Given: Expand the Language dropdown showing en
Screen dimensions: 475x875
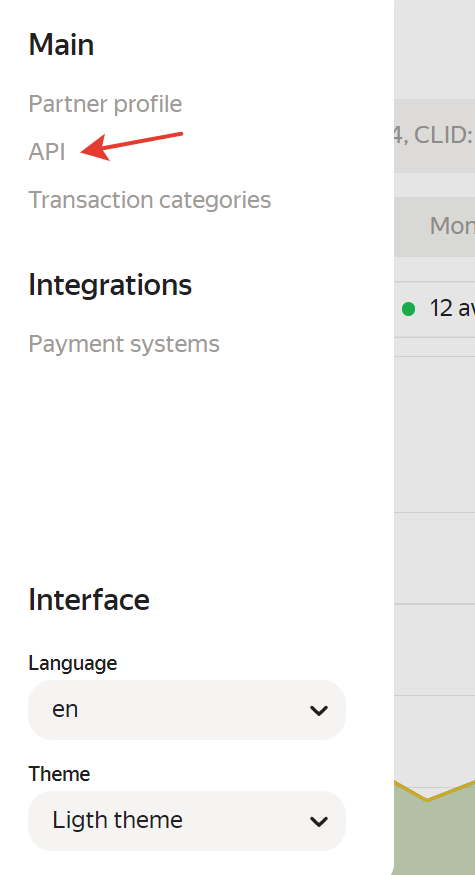Looking at the screenshot, I should point(187,710).
